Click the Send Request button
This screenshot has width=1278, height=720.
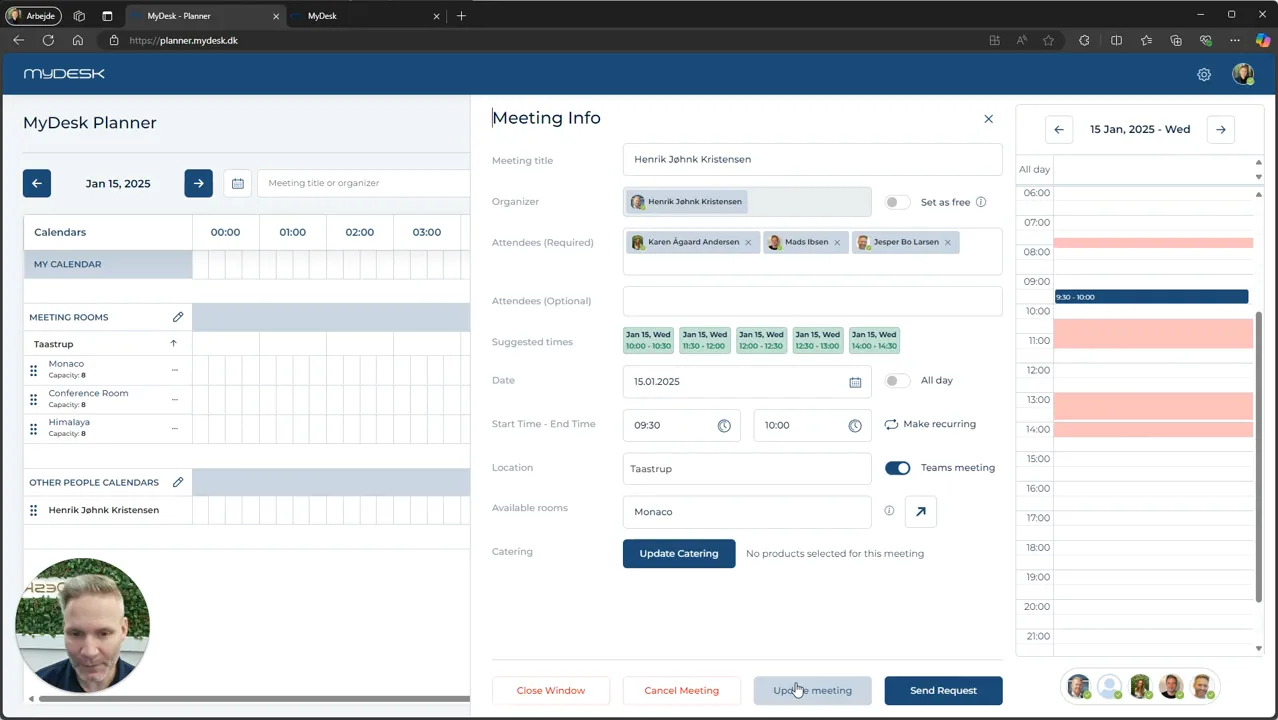[943, 690]
